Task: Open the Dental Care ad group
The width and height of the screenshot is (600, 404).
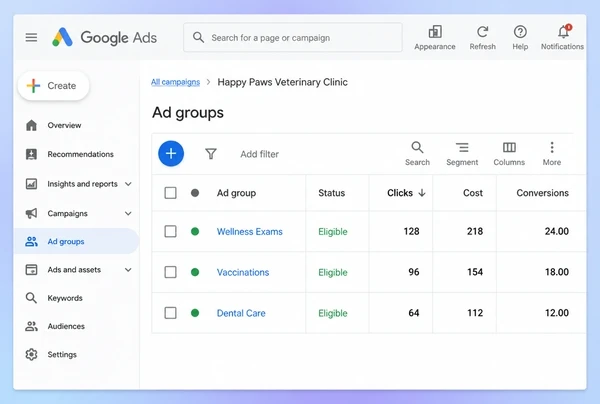Action: [x=241, y=313]
